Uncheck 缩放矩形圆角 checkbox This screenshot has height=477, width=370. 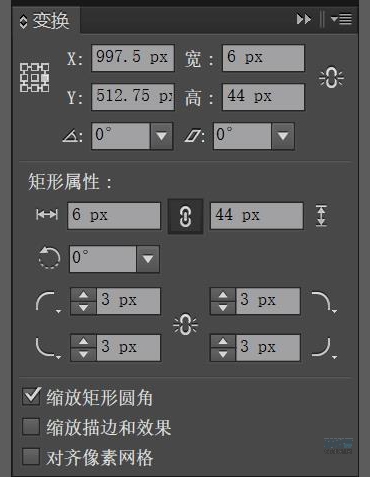(31, 397)
